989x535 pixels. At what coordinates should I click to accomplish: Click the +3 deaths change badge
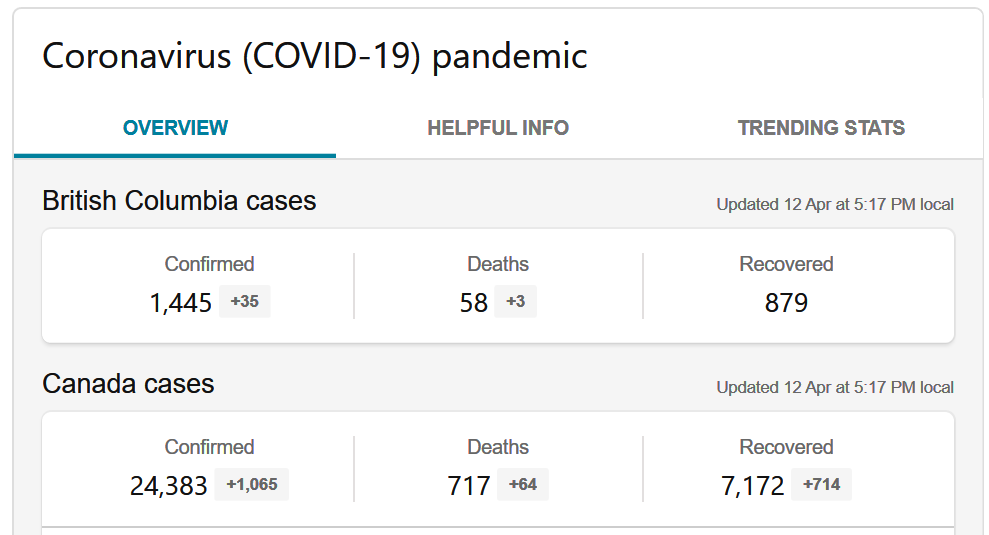(515, 301)
